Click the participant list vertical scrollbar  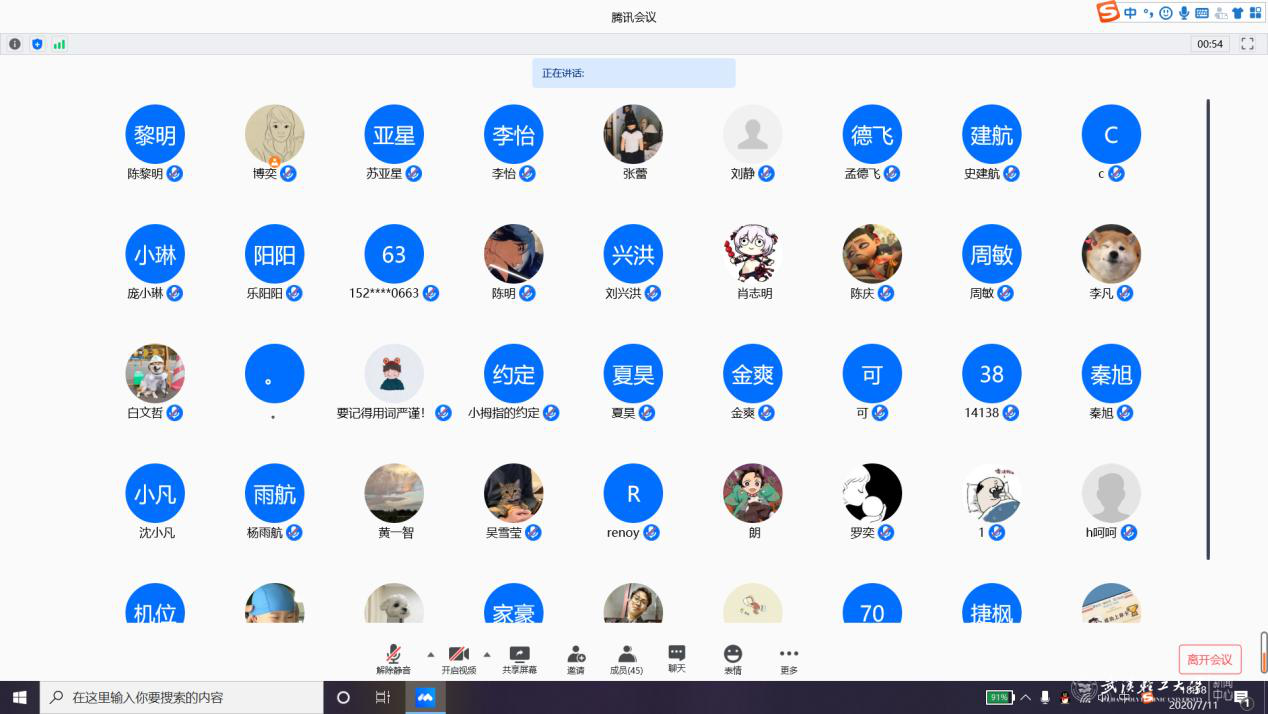click(1208, 328)
